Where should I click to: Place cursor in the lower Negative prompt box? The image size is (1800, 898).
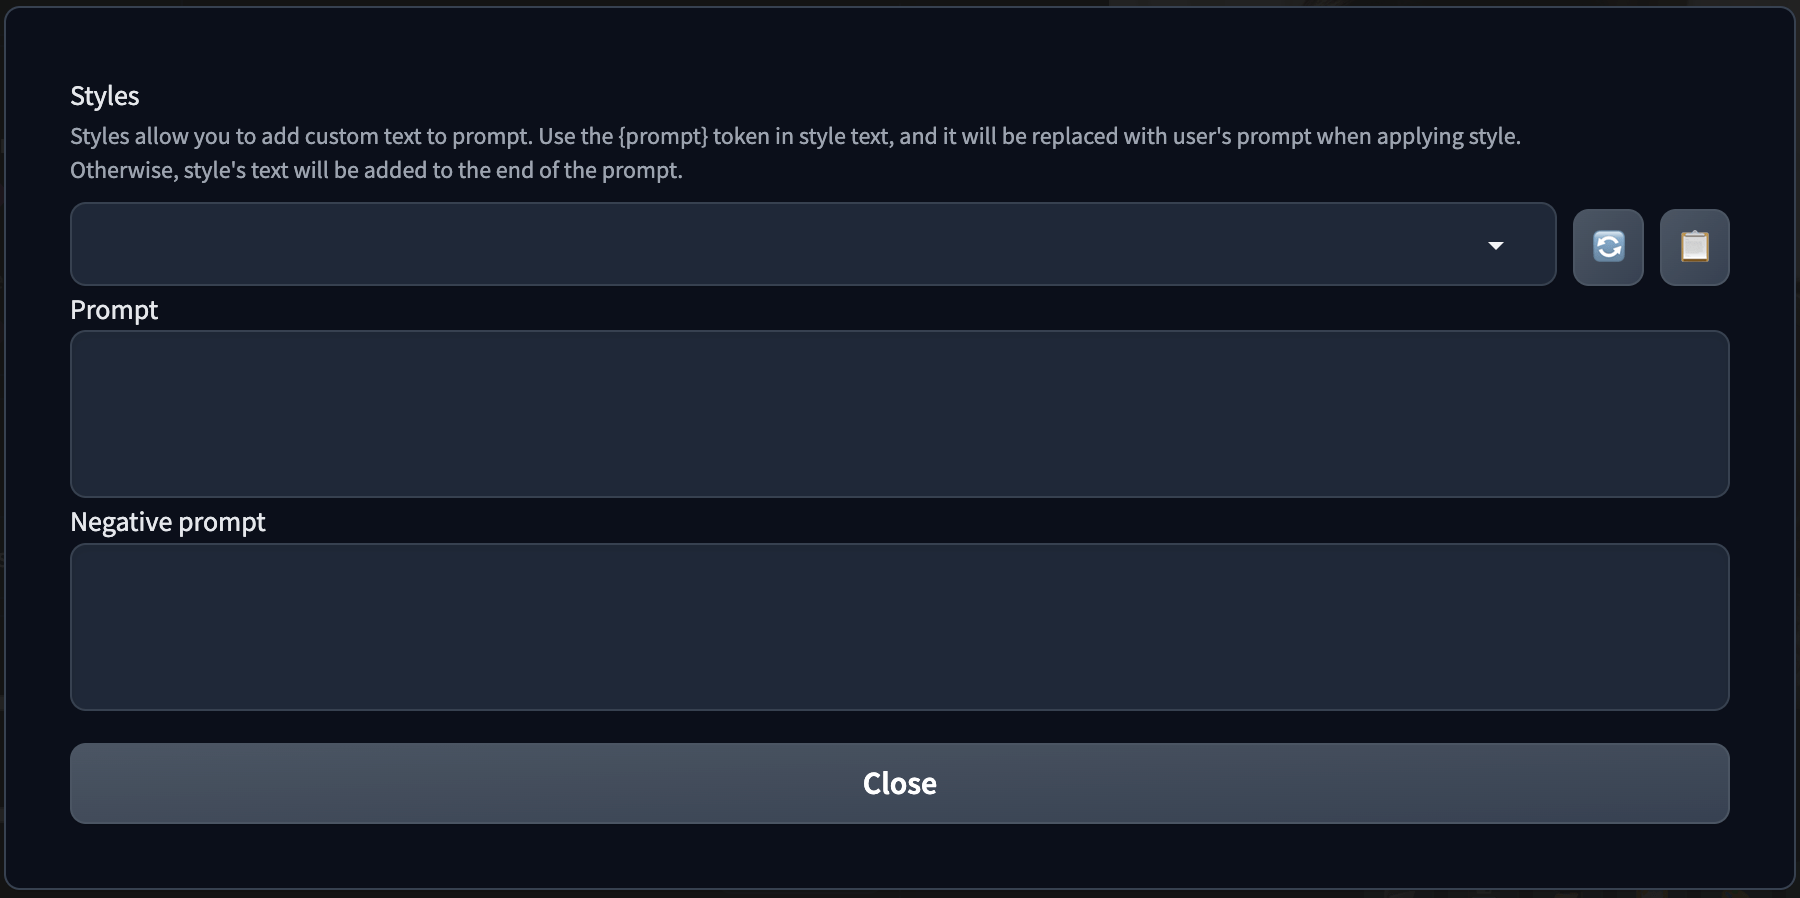pyautogui.click(x=899, y=626)
